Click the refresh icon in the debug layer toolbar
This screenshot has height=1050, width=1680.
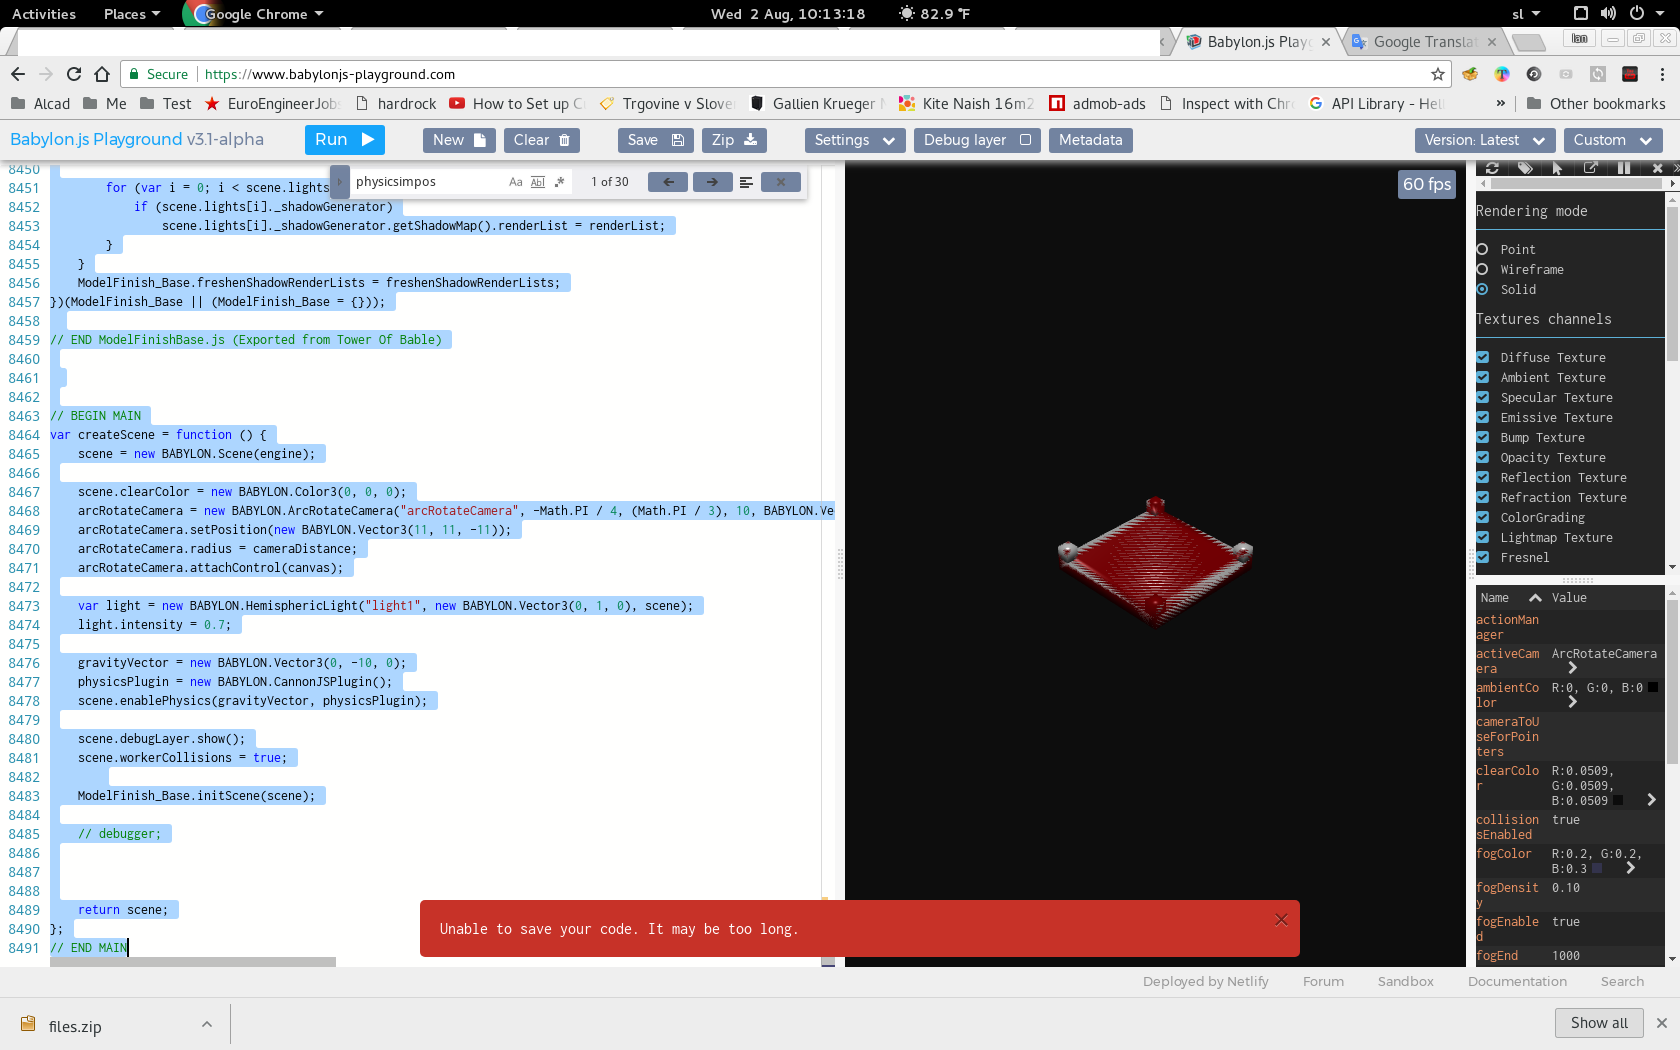tap(1492, 168)
